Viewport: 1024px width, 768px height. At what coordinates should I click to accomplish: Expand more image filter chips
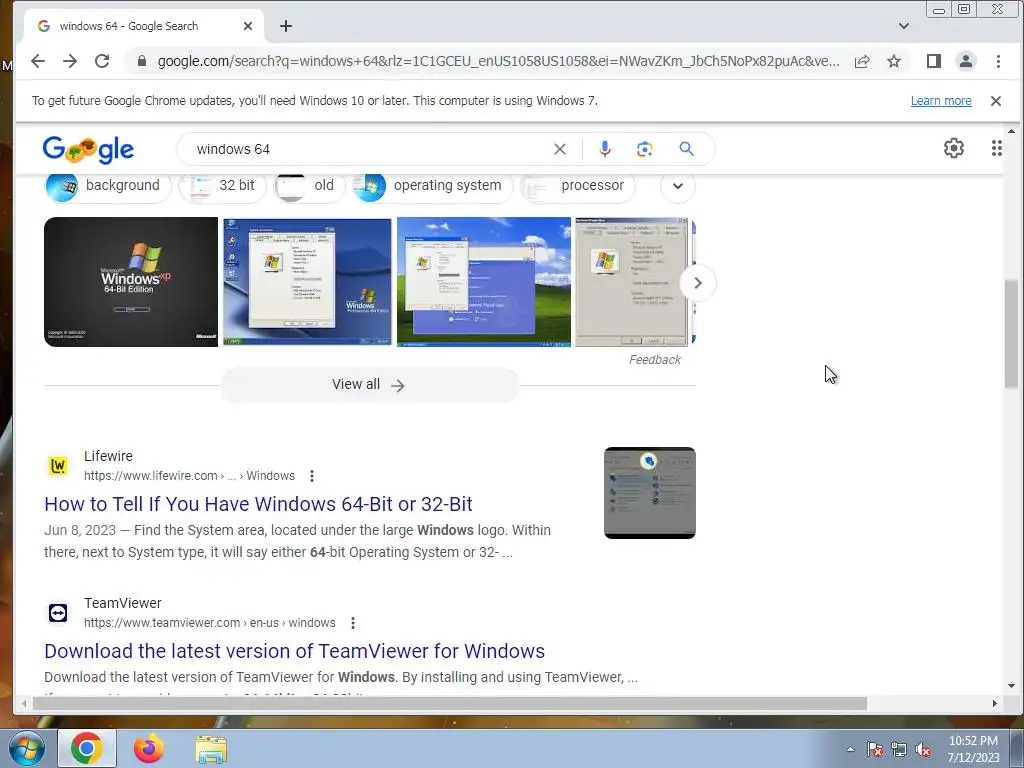tap(678, 186)
